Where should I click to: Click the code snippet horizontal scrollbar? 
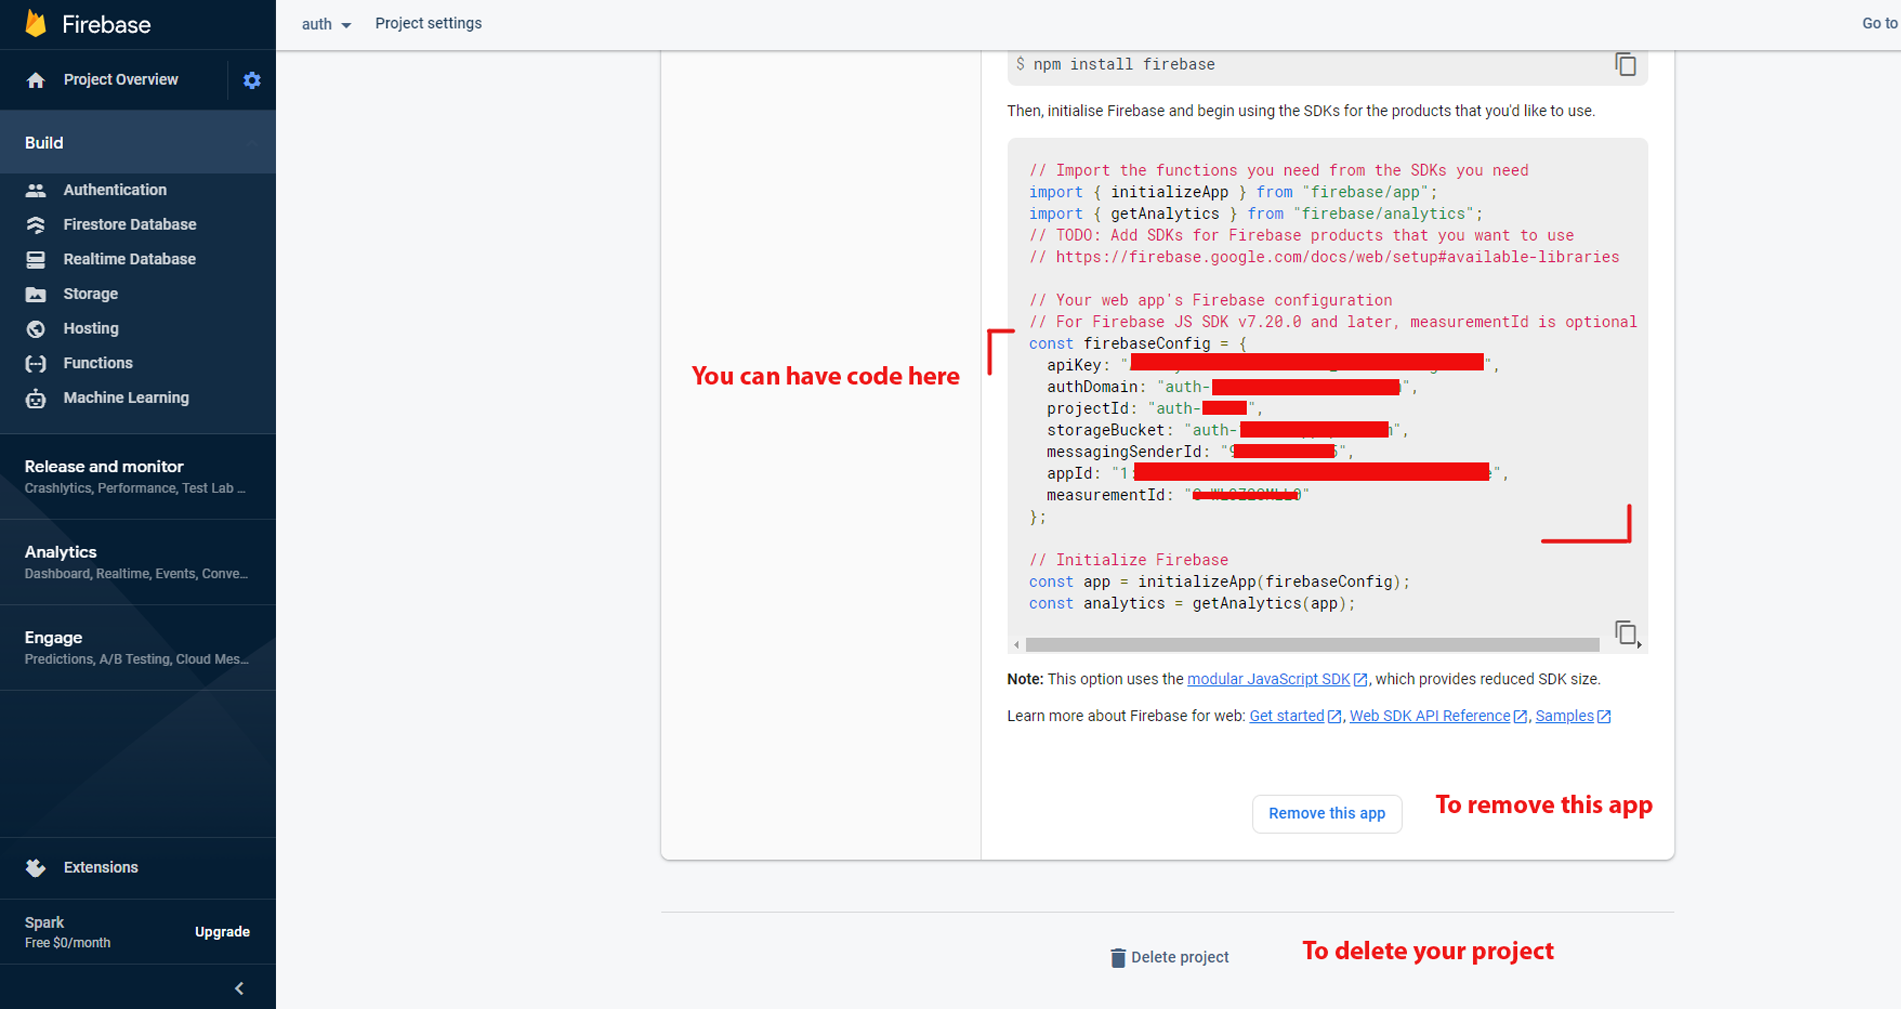[1311, 645]
